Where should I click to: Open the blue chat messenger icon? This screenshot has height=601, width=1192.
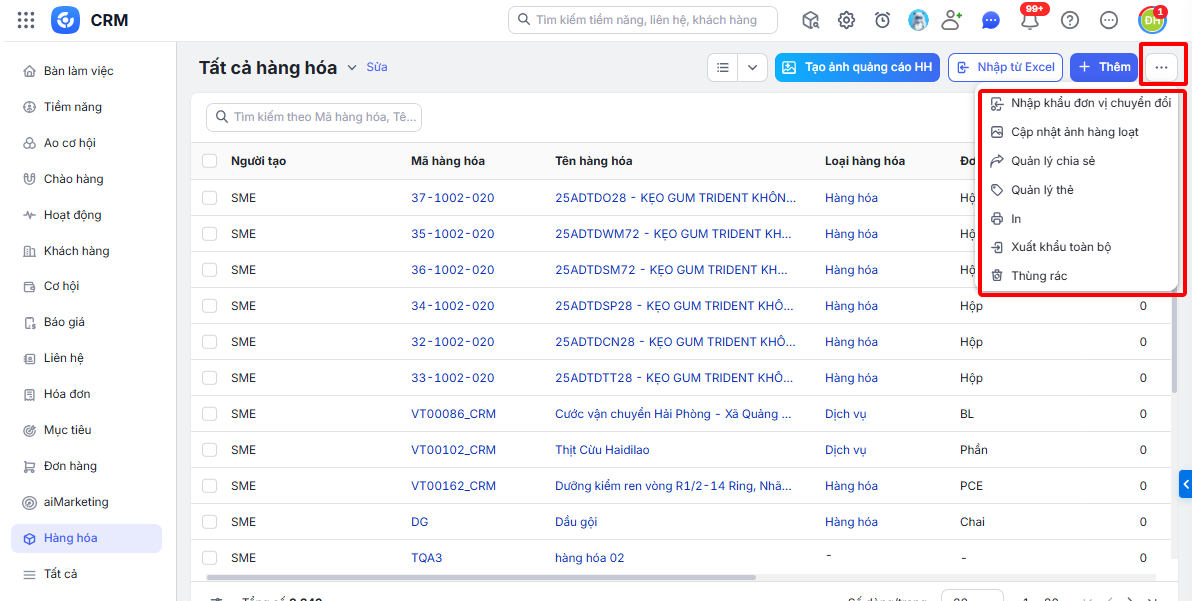990,21
